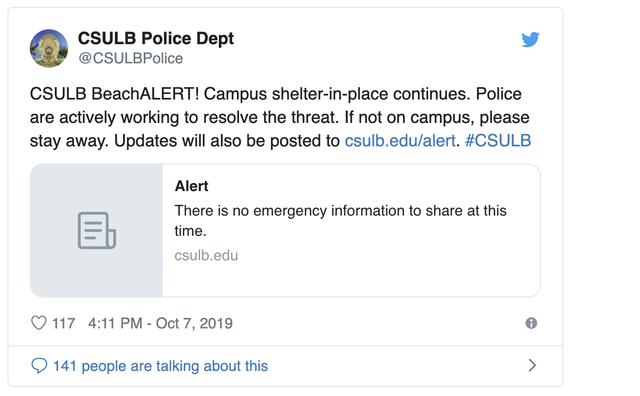Image resolution: width=640 pixels, height=396 pixels.
Task: Click the tweet body text 'Campus shelter-in-place continues'
Action: pos(337,94)
